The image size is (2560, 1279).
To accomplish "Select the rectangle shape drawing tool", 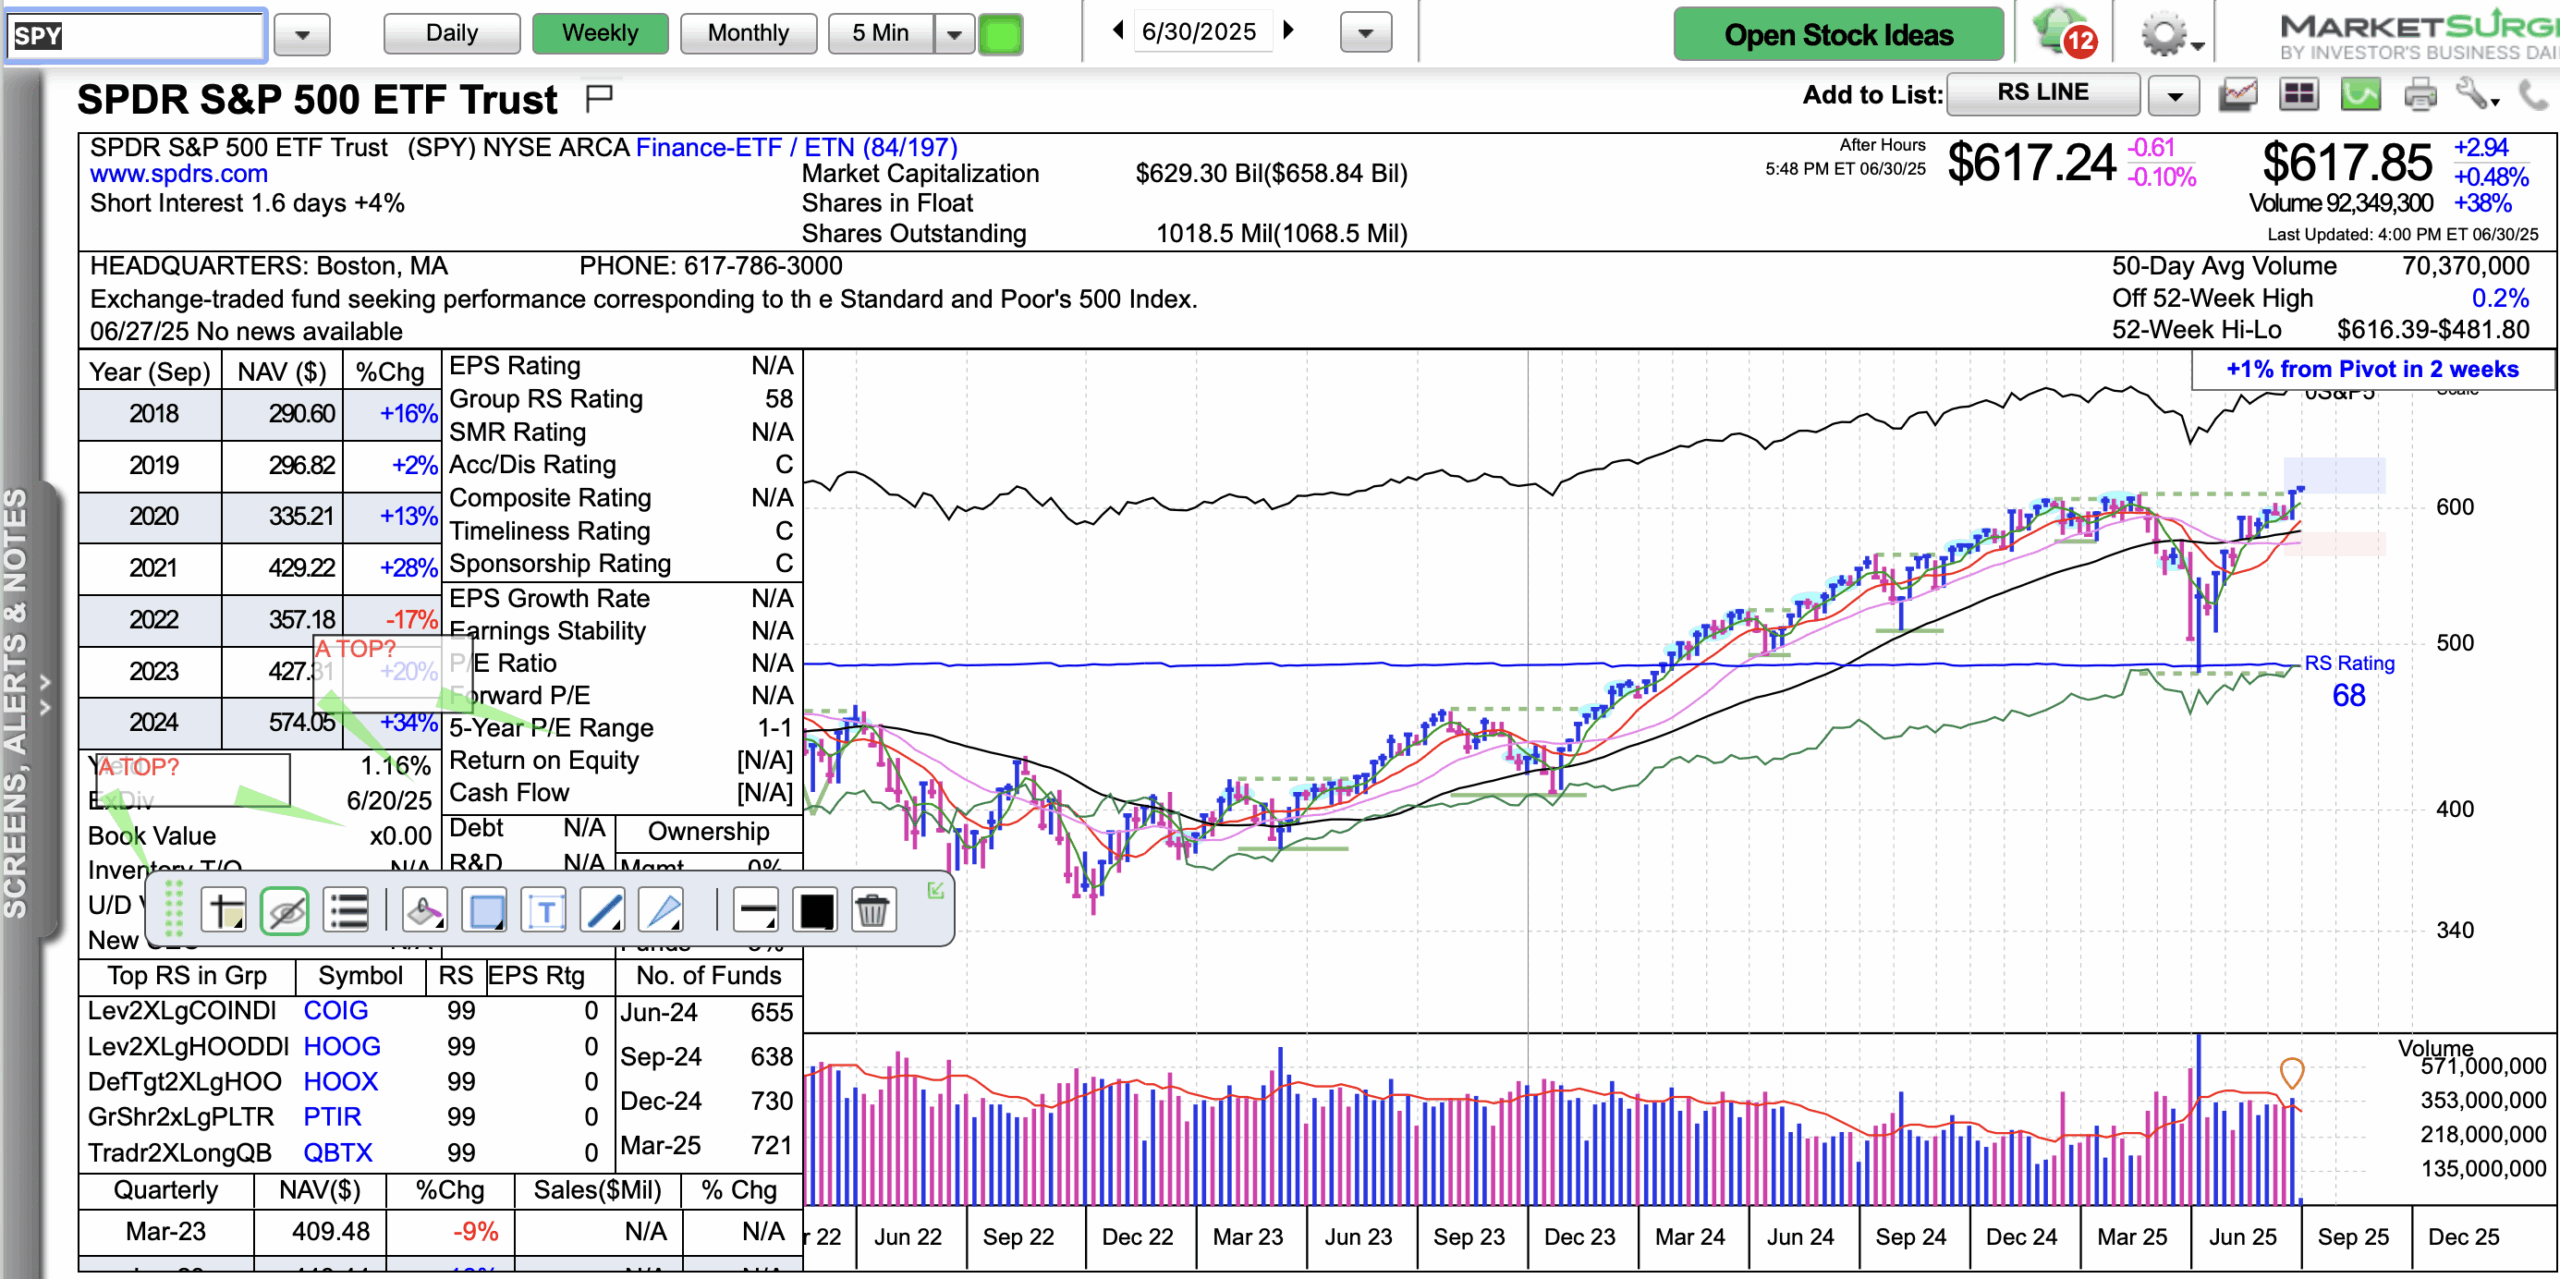I will [x=486, y=911].
